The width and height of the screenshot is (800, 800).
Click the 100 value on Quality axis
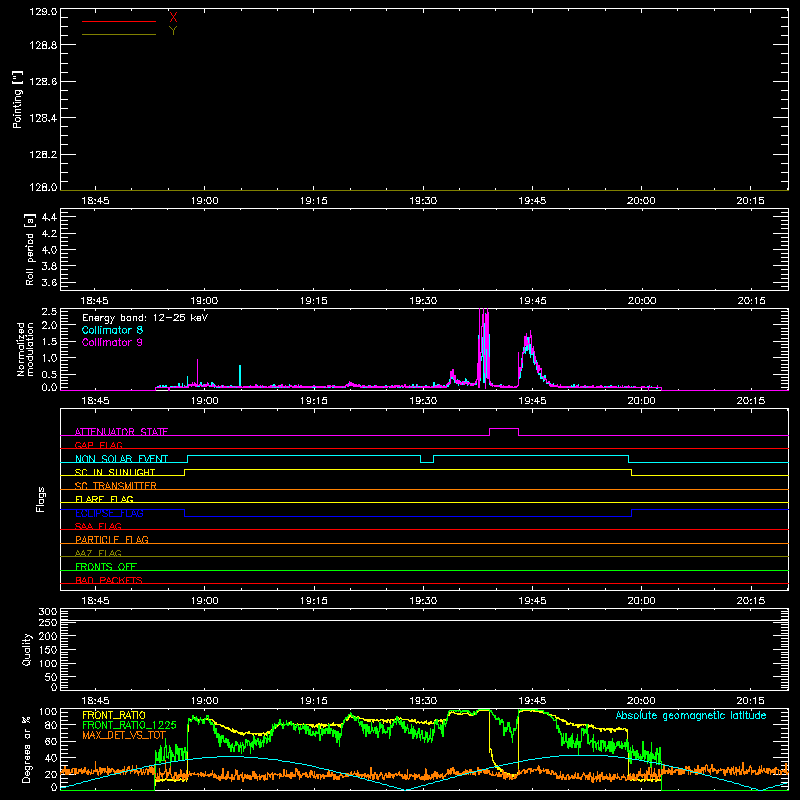tap(48, 664)
